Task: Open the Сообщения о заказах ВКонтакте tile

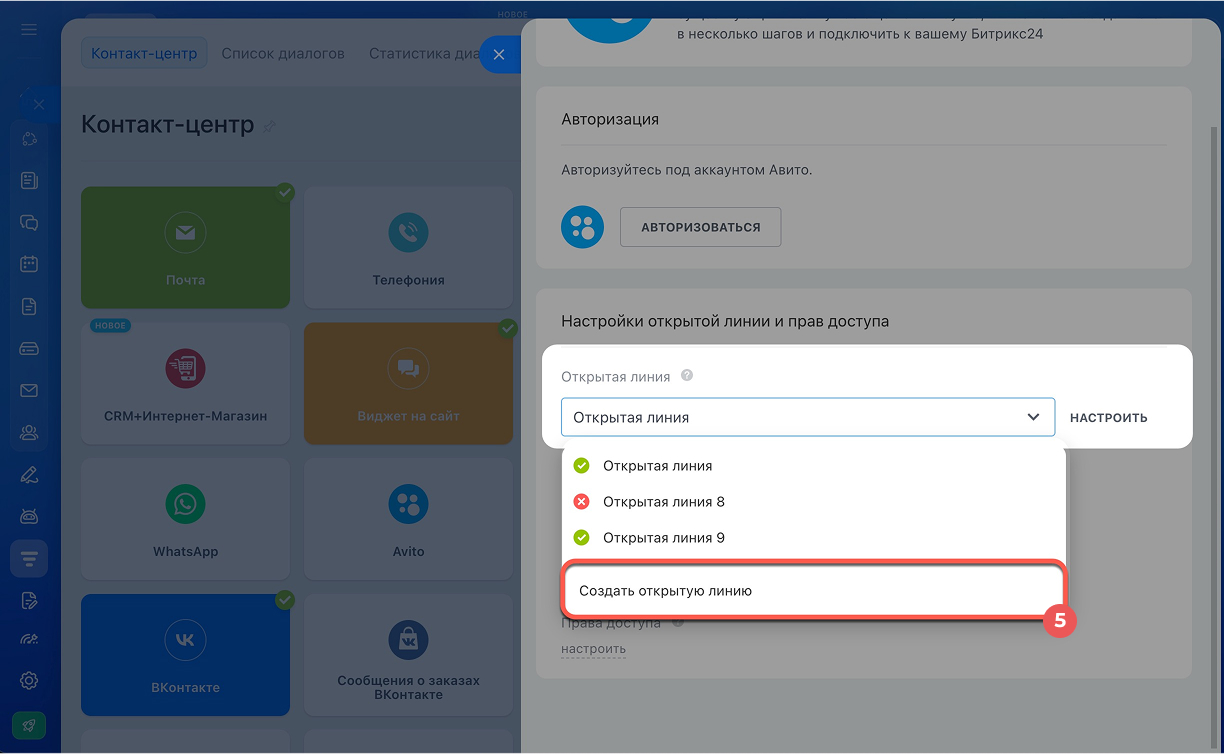Action: (x=408, y=655)
